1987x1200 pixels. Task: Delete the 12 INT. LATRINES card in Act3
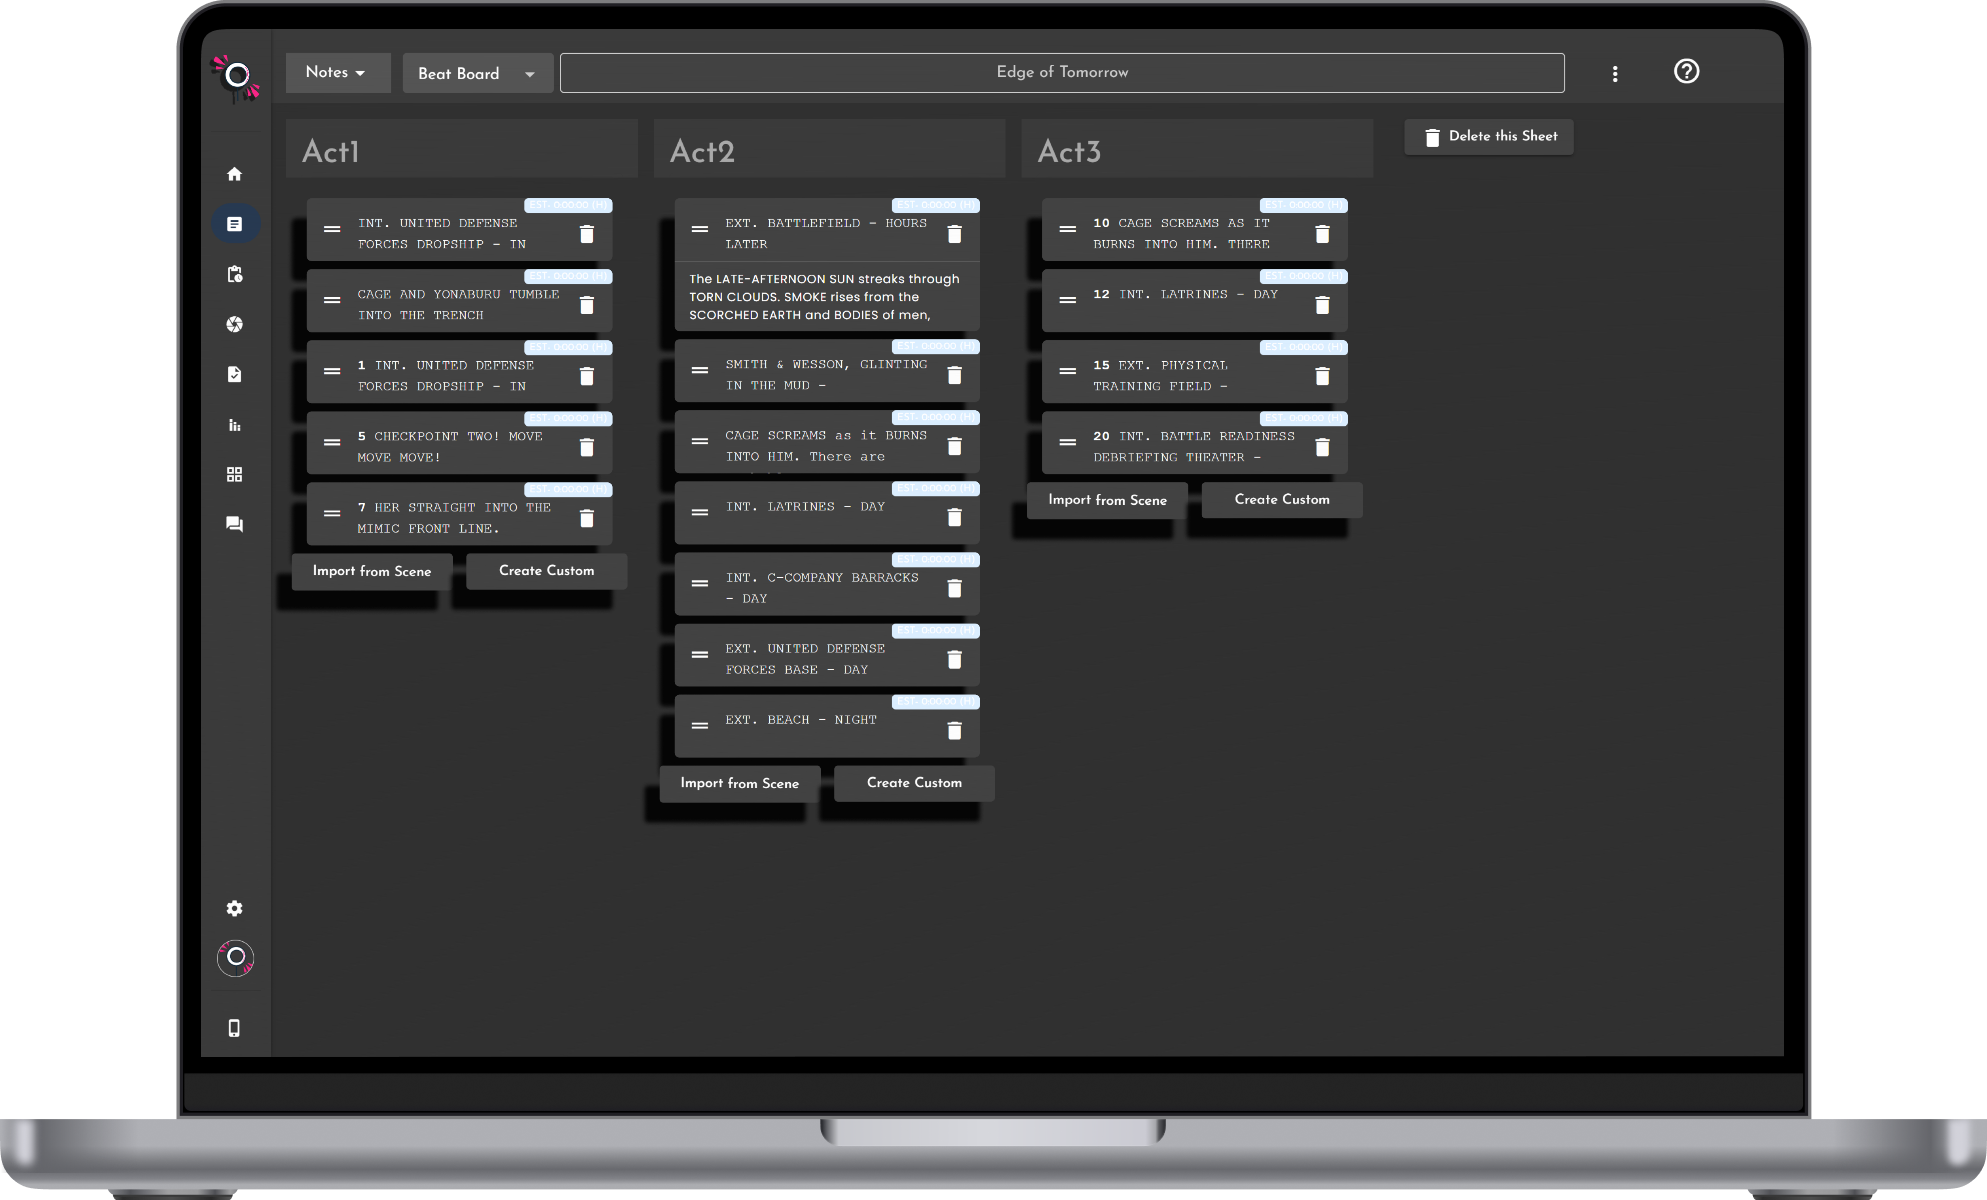pos(1322,305)
